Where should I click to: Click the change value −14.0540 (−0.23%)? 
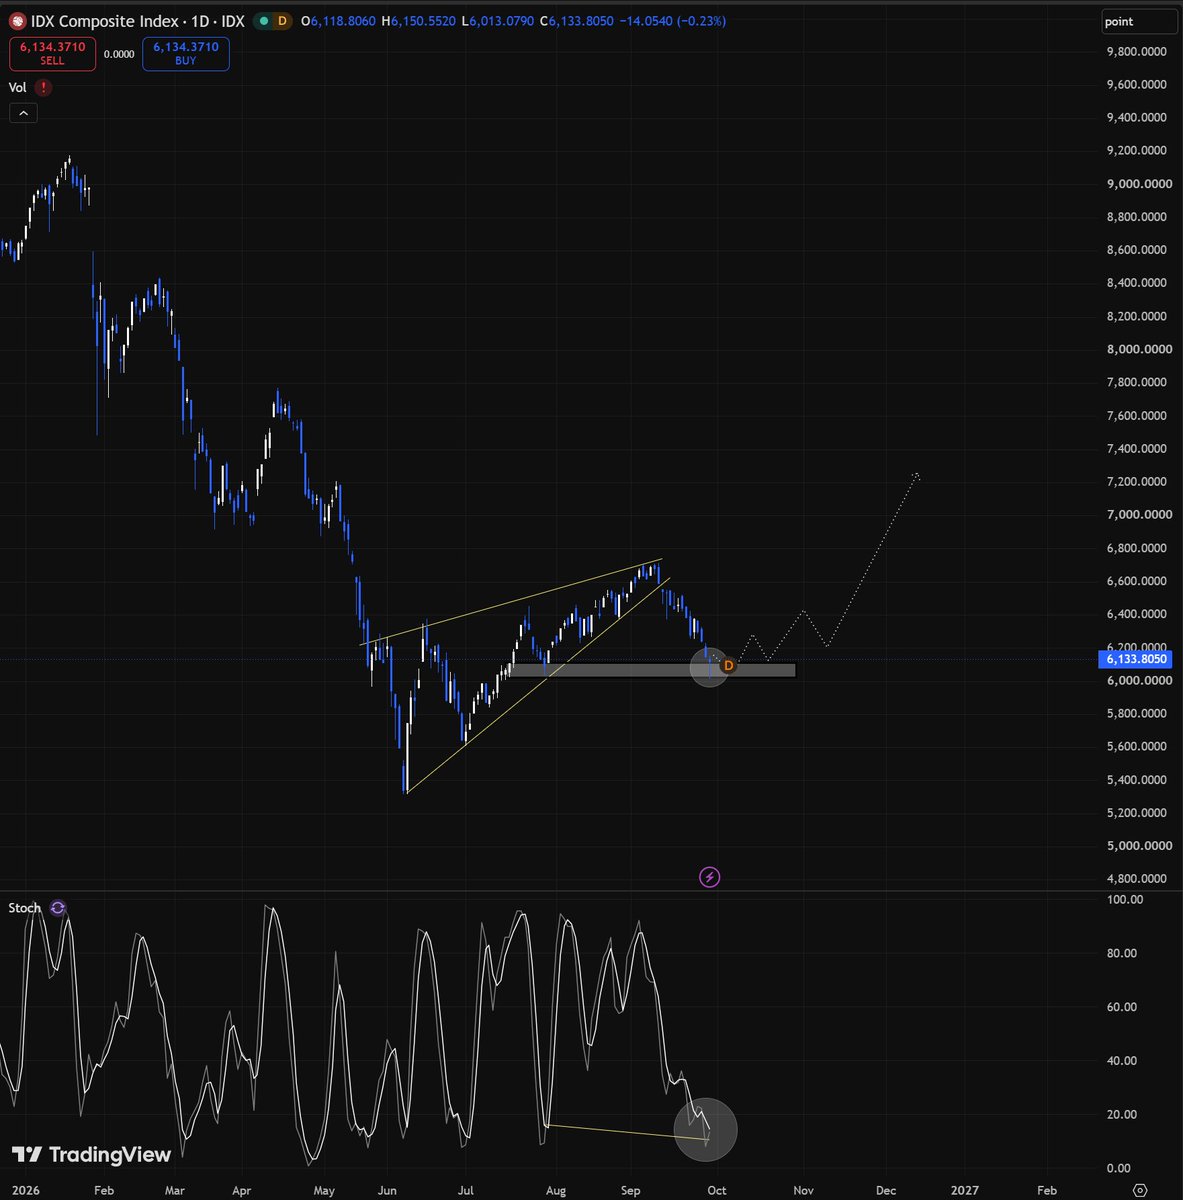coord(673,21)
